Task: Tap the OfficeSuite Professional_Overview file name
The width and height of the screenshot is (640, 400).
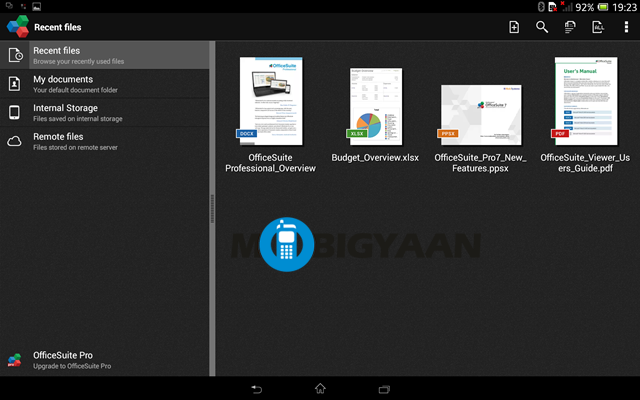Action: tap(270, 163)
